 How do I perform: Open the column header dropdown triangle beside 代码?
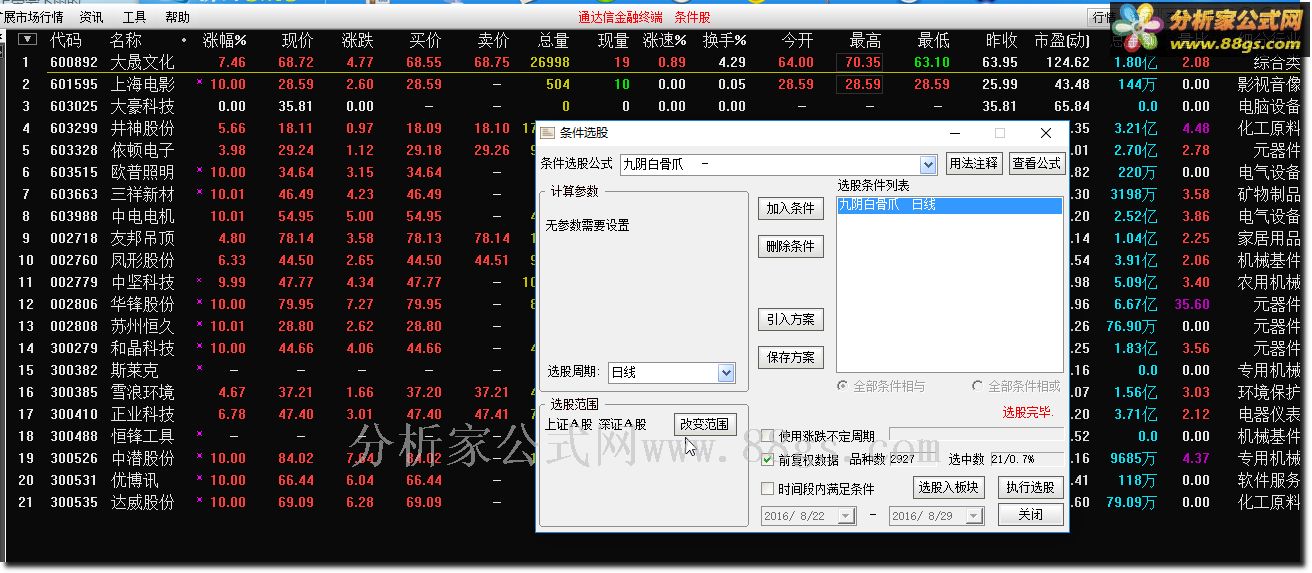click(28, 40)
